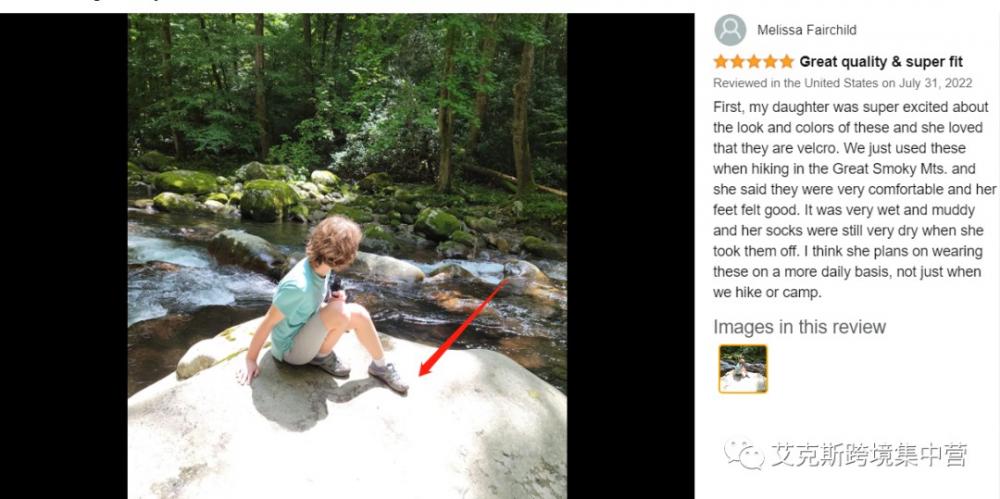Open reviewer name Melissa Fairchild
Image resolution: width=1000 pixels, height=499 pixels.
(x=806, y=30)
